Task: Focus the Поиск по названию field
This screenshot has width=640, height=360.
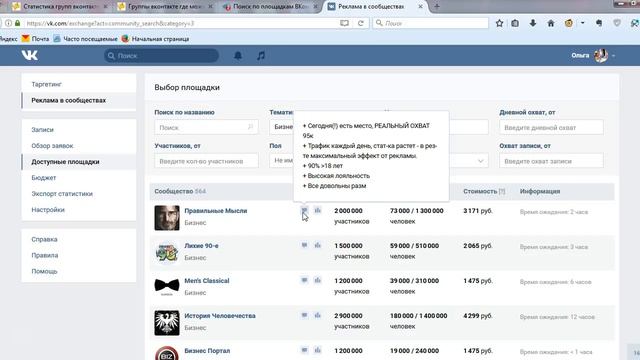Action: point(206,127)
